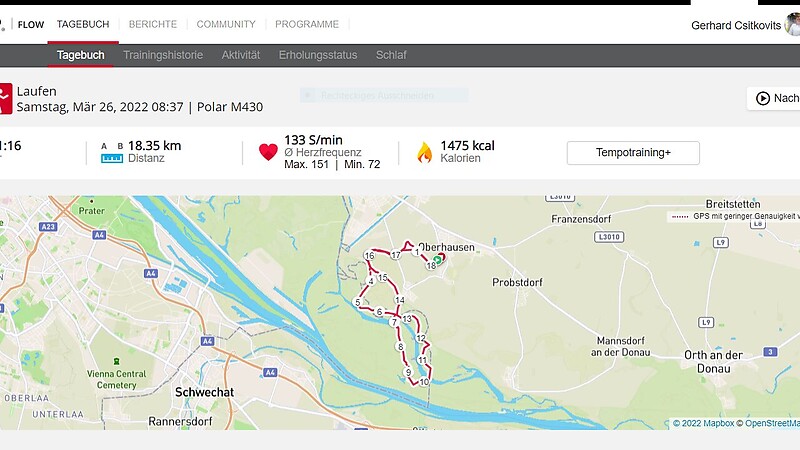Click the A-B distance icon
800x450 pixels.
(112, 153)
